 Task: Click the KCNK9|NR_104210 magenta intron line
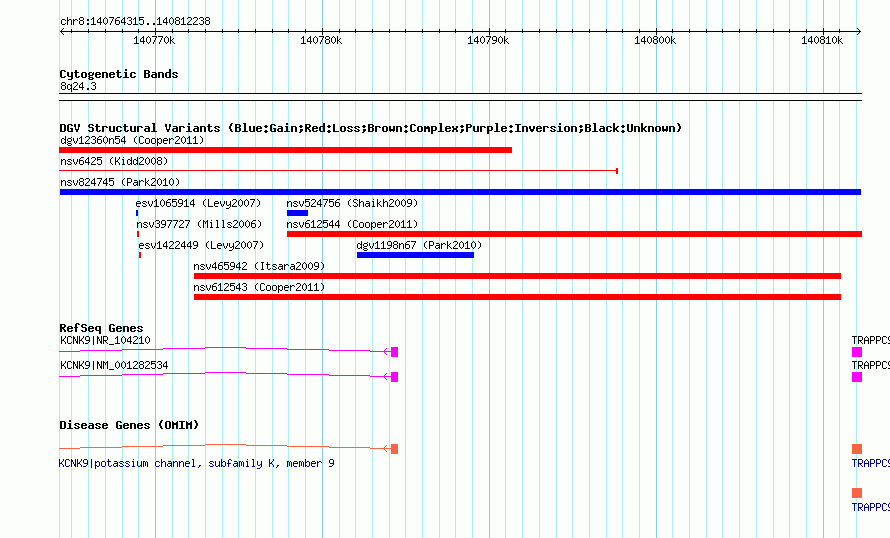[x=224, y=349]
